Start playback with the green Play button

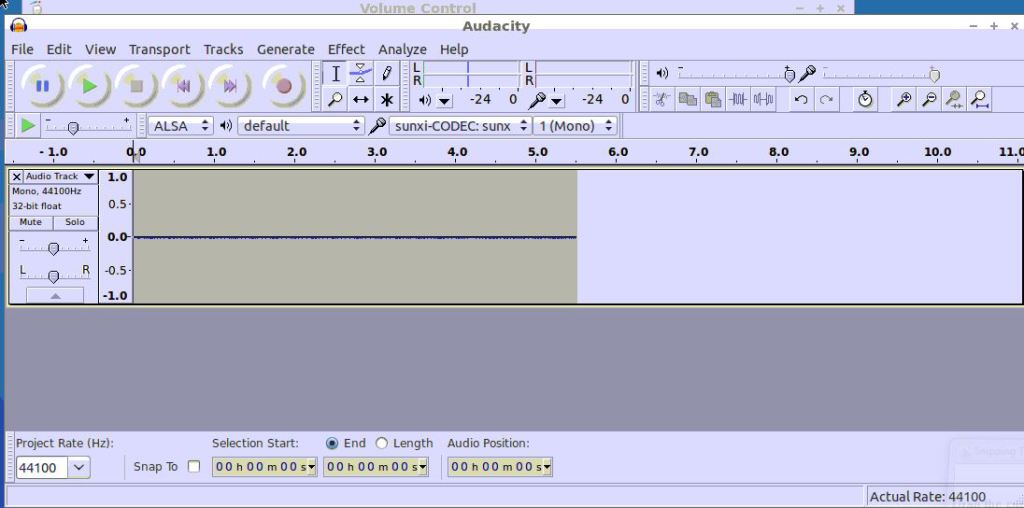click(89, 86)
